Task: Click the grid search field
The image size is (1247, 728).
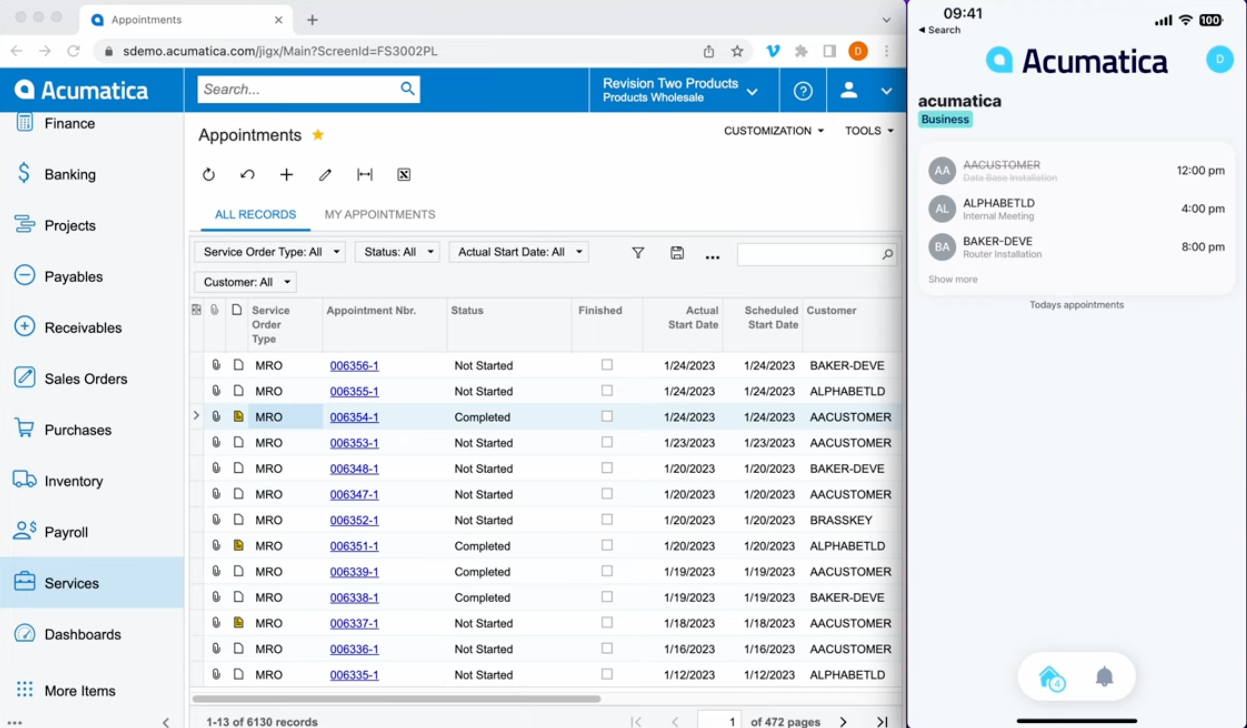Action: coord(816,254)
